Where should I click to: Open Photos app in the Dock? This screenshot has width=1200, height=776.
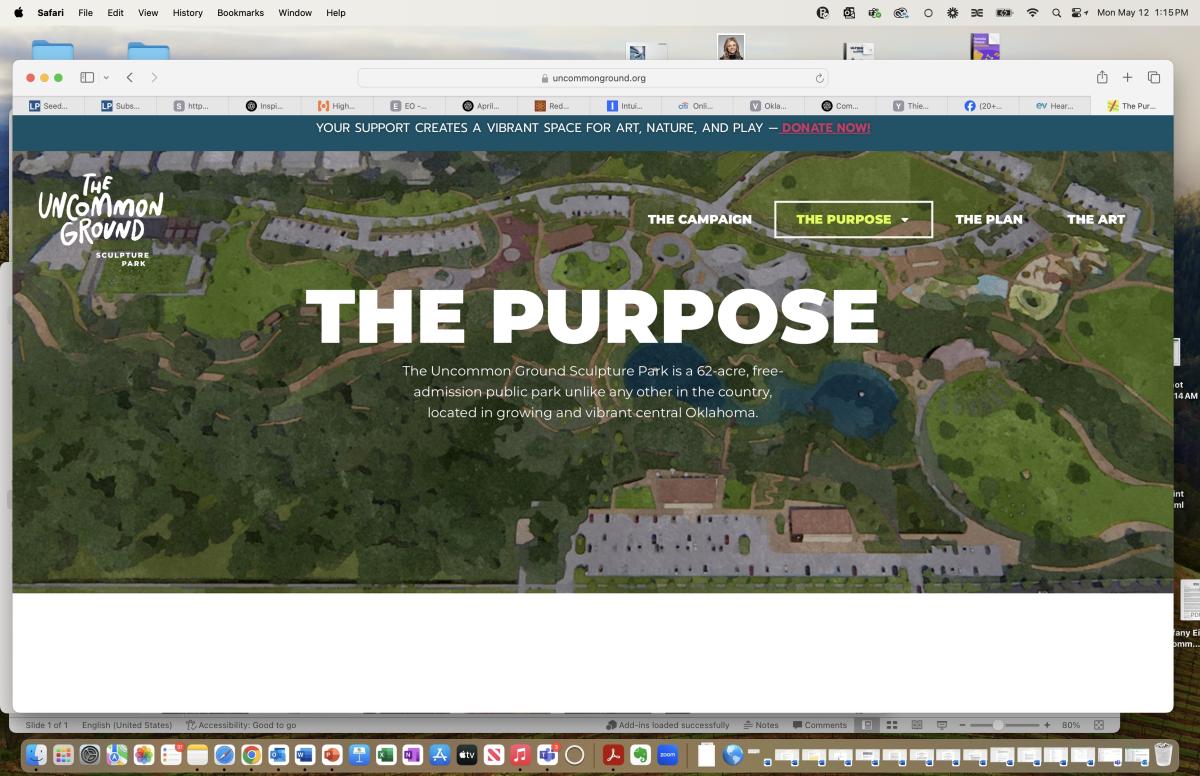144,755
